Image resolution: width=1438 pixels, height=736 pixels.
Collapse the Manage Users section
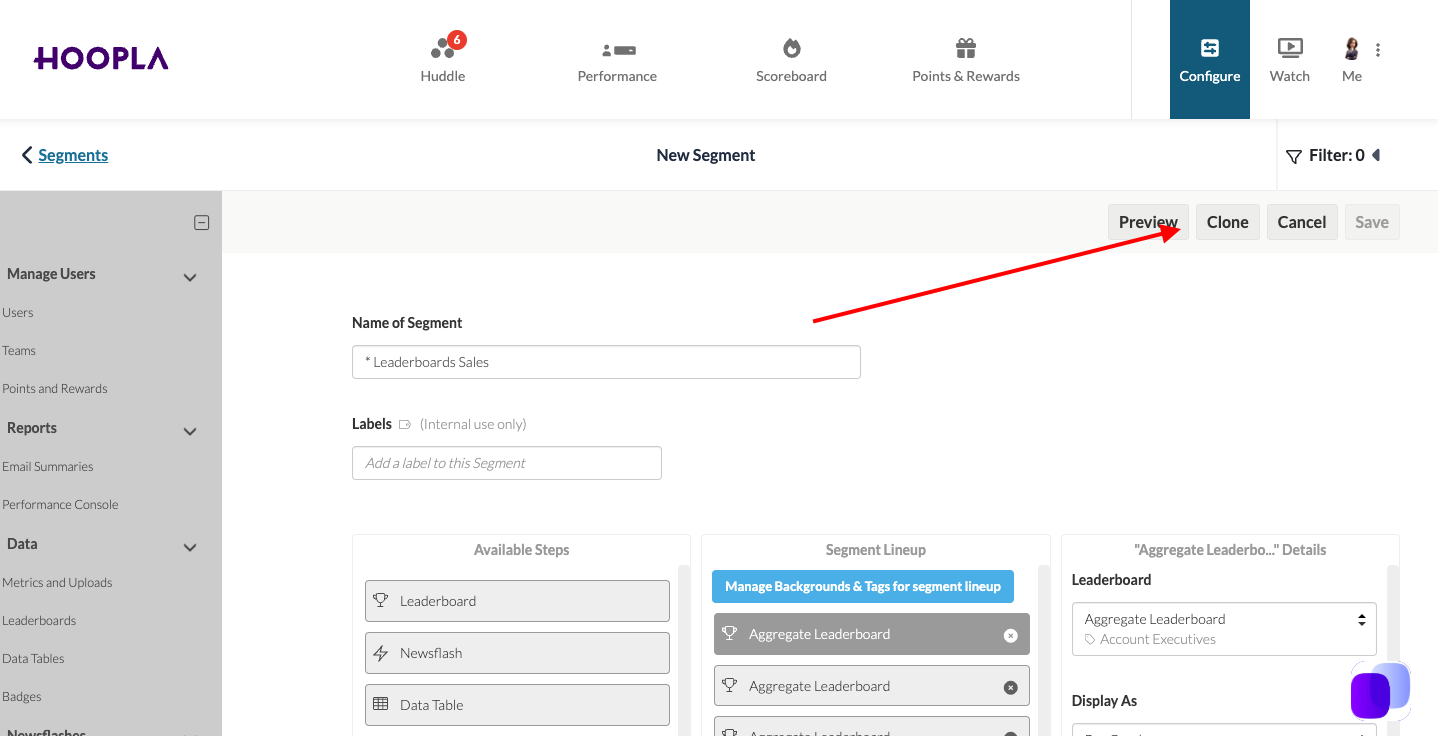[x=190, y=277]
